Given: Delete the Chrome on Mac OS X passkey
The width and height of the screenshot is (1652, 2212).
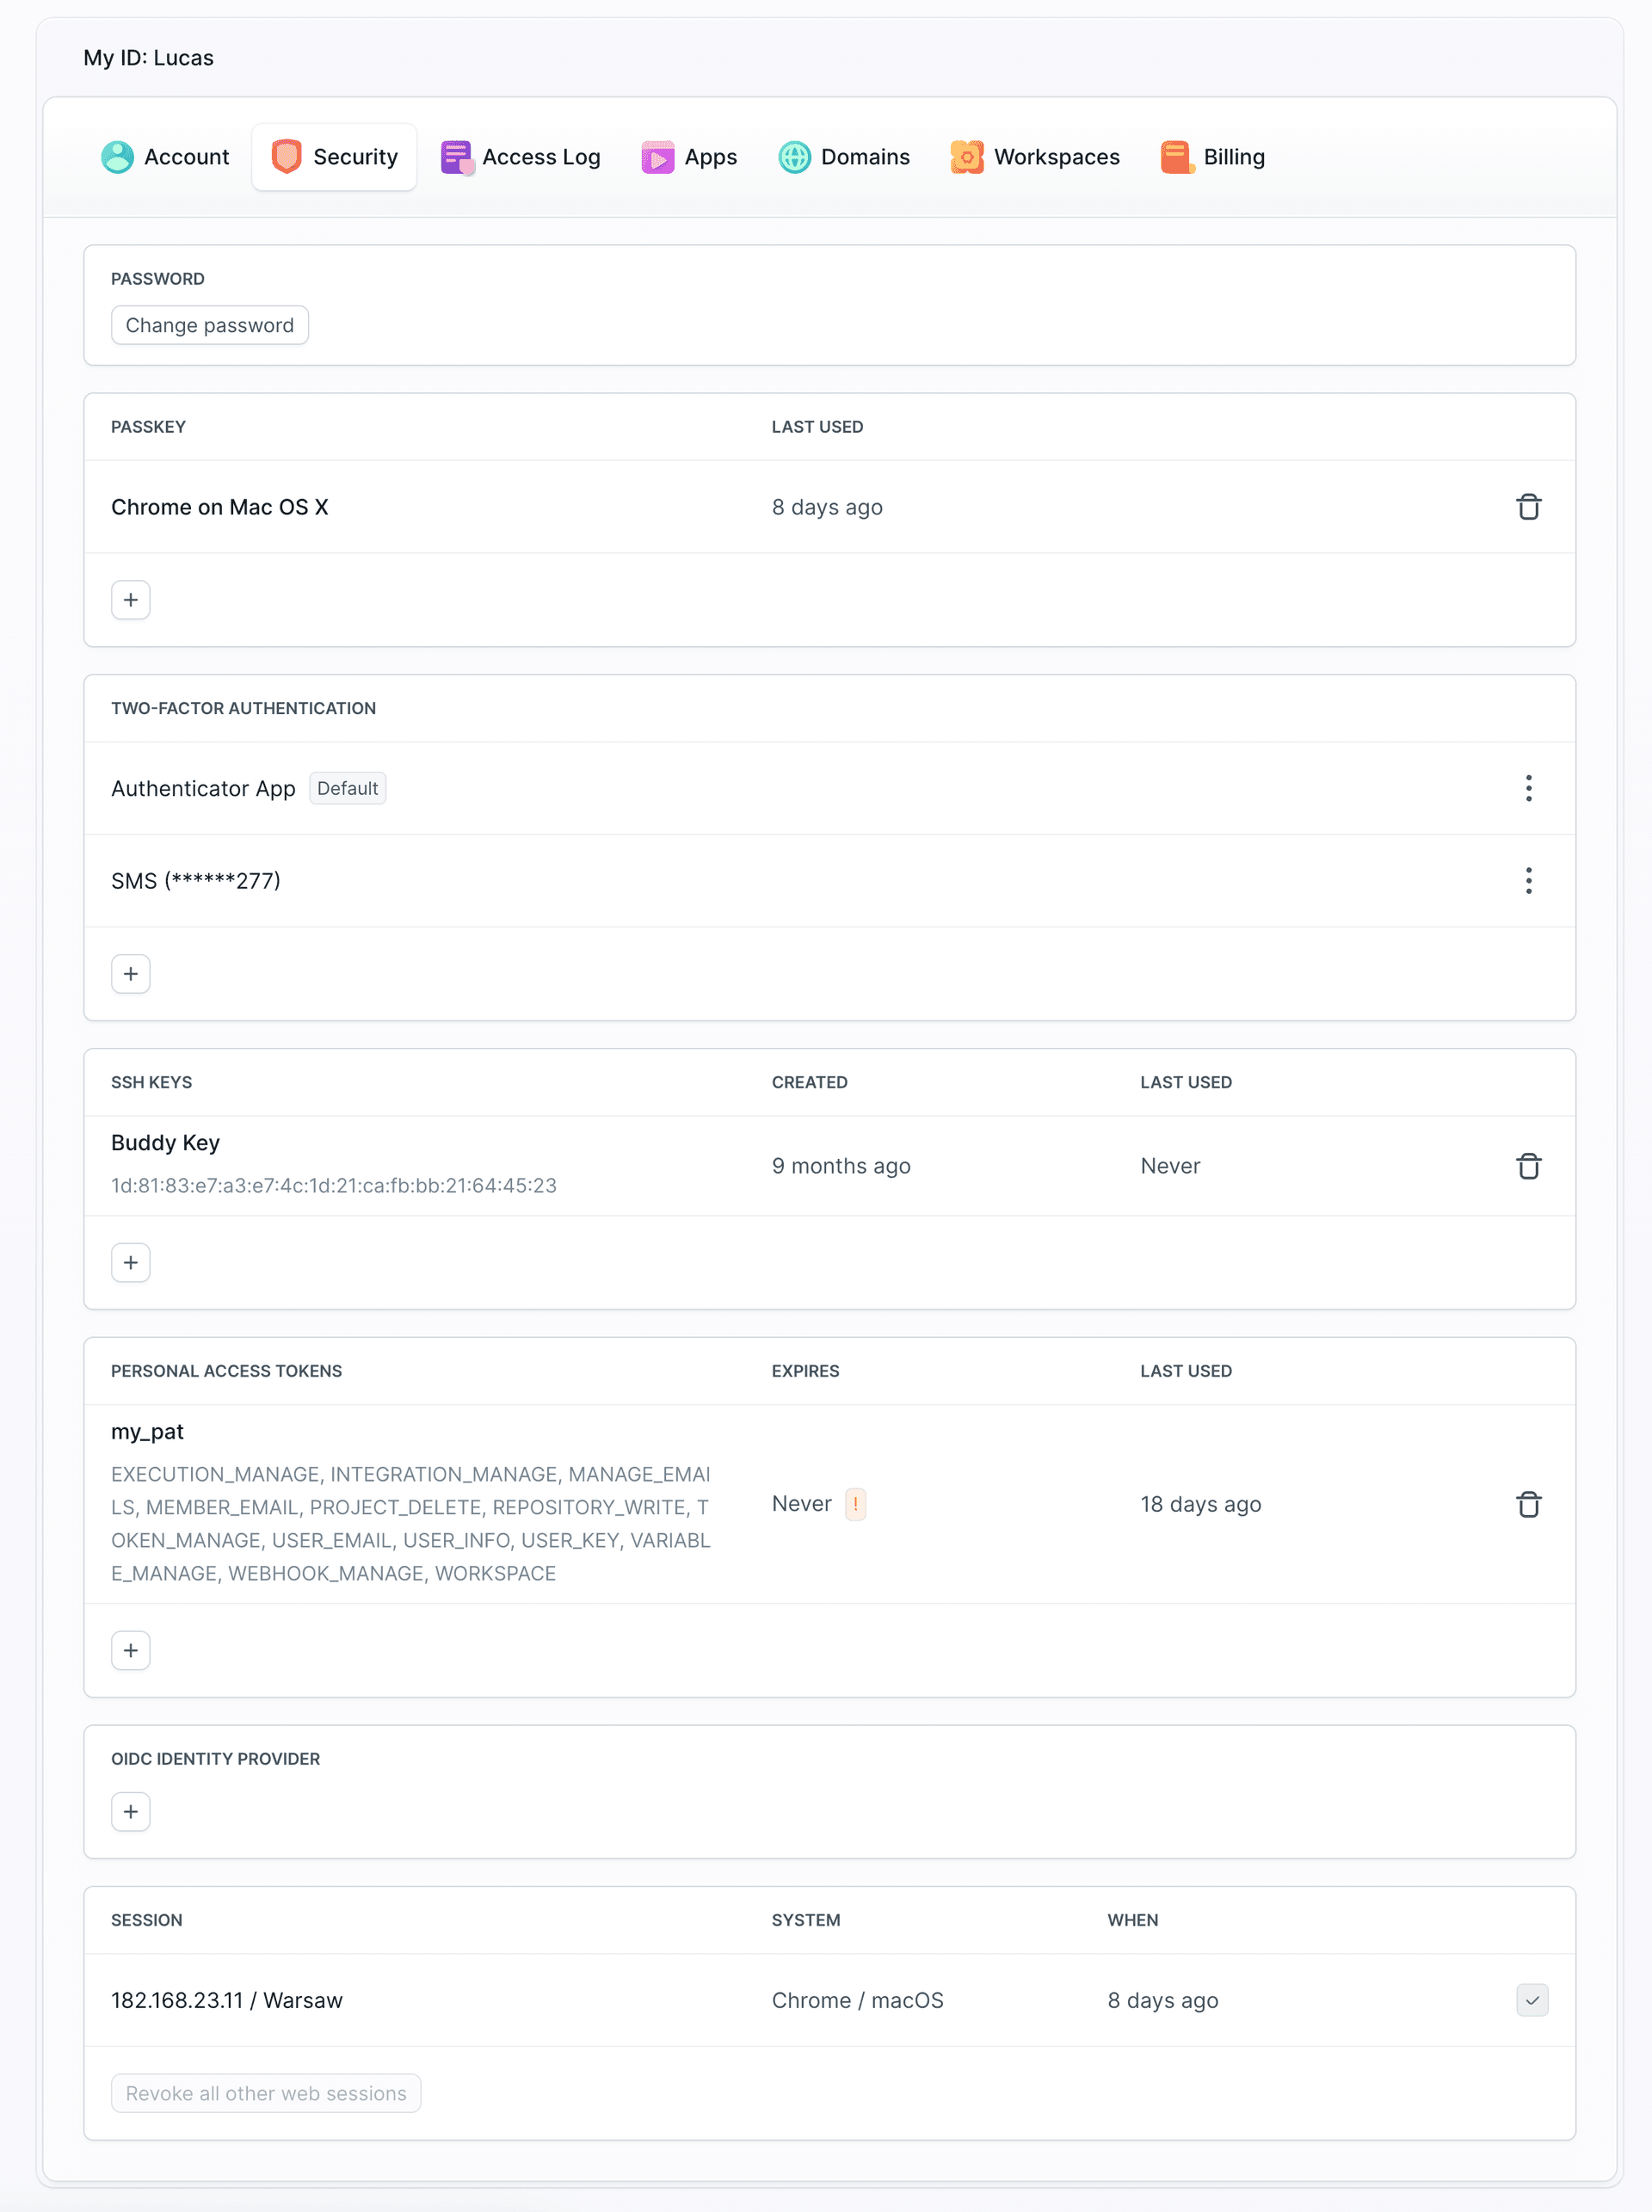Looking at the screenshot, I should point(1529,507).
